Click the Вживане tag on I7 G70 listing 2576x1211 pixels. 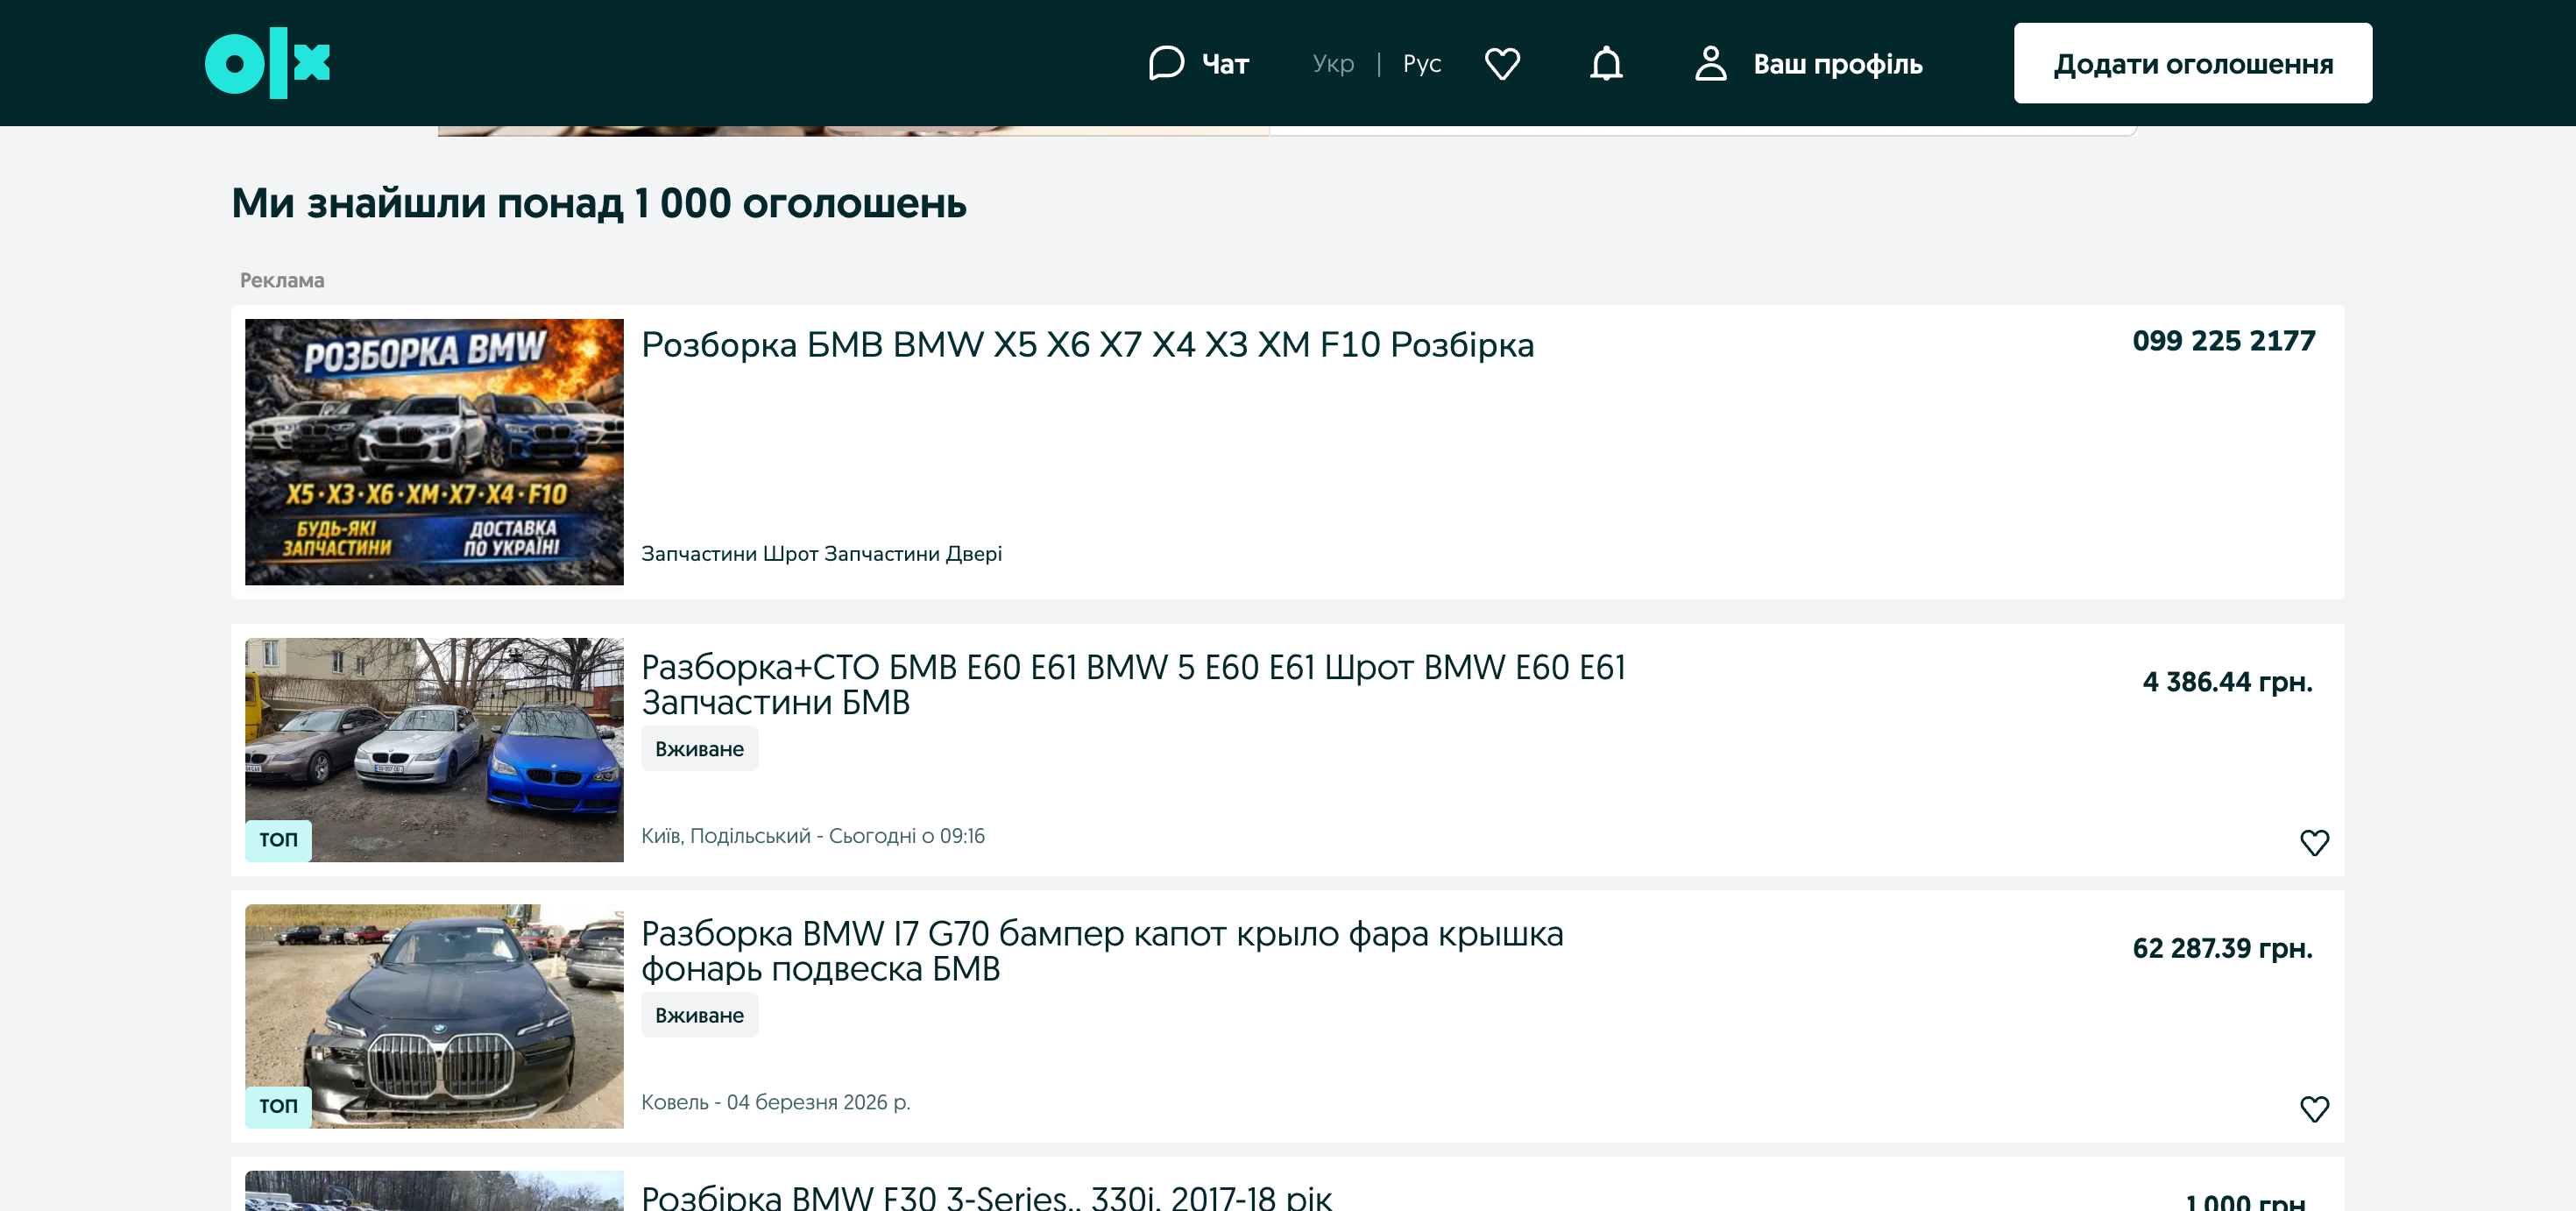click(699, 1015)
